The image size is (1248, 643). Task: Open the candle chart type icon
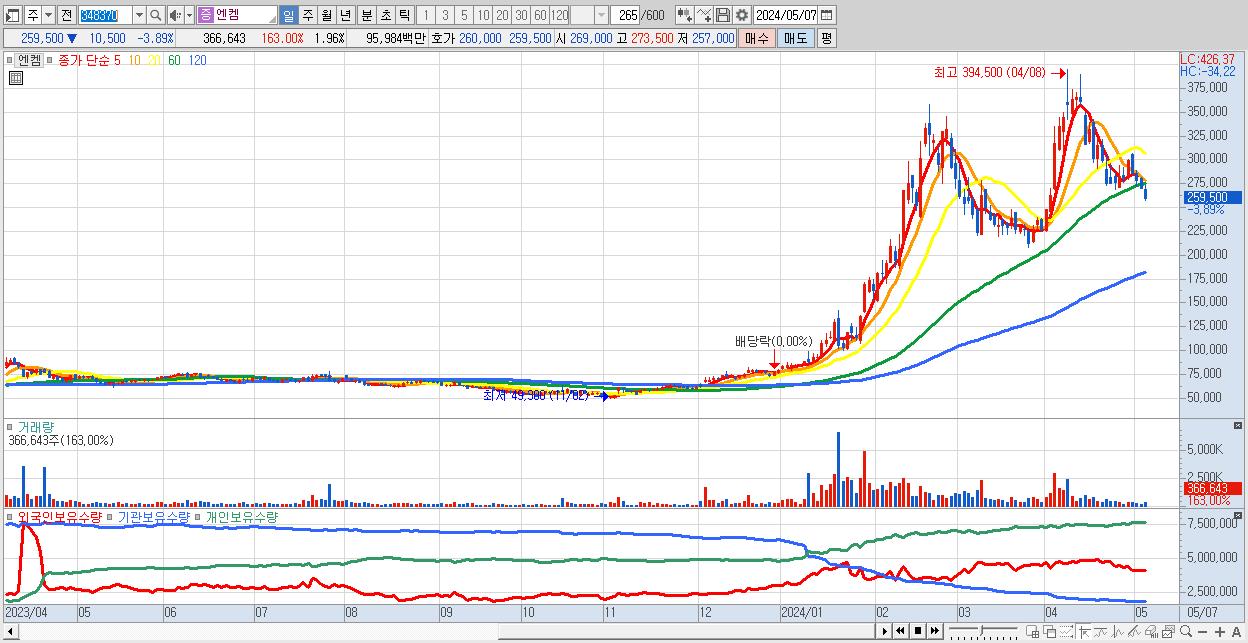click(x=685, y=15)
